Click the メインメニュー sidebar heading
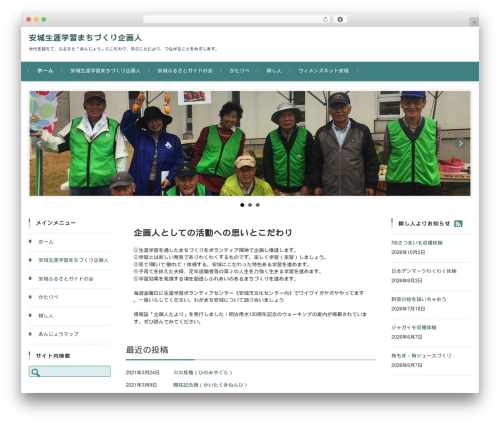 pyautogui.click(x=56, y=223)
